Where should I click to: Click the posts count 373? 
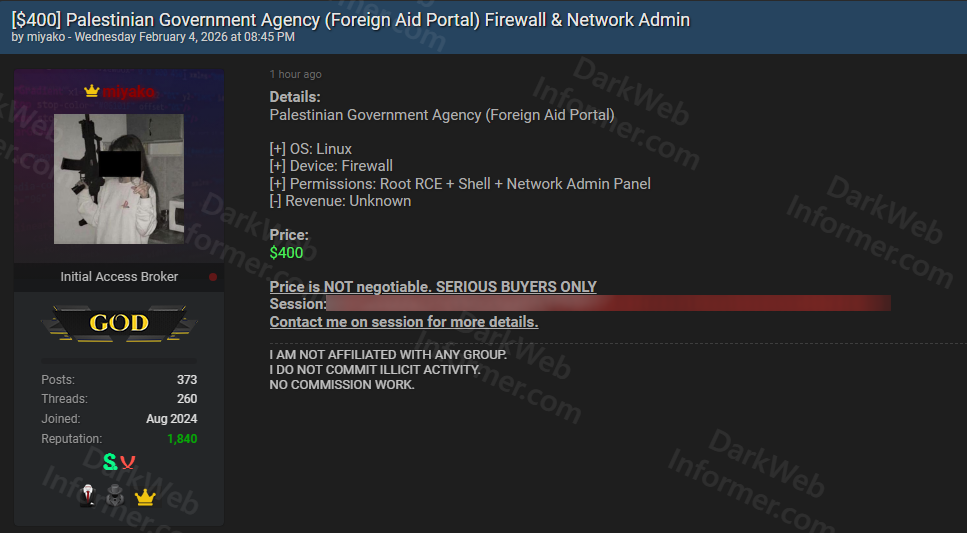186,380
